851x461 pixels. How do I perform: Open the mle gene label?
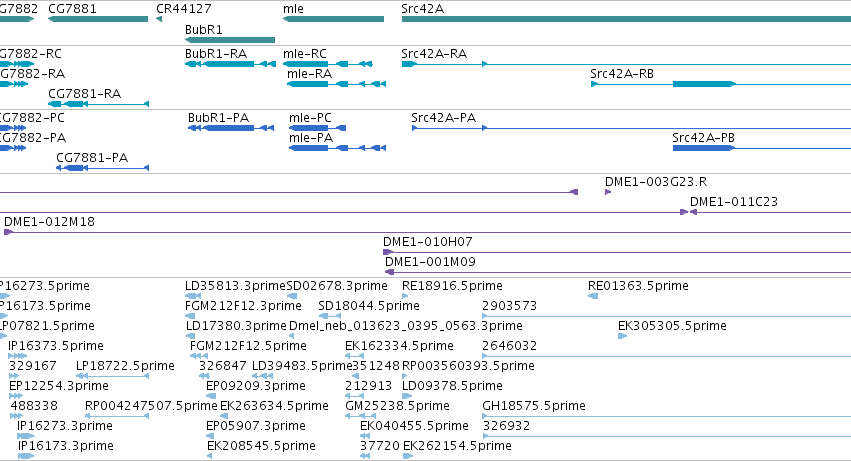293,9
